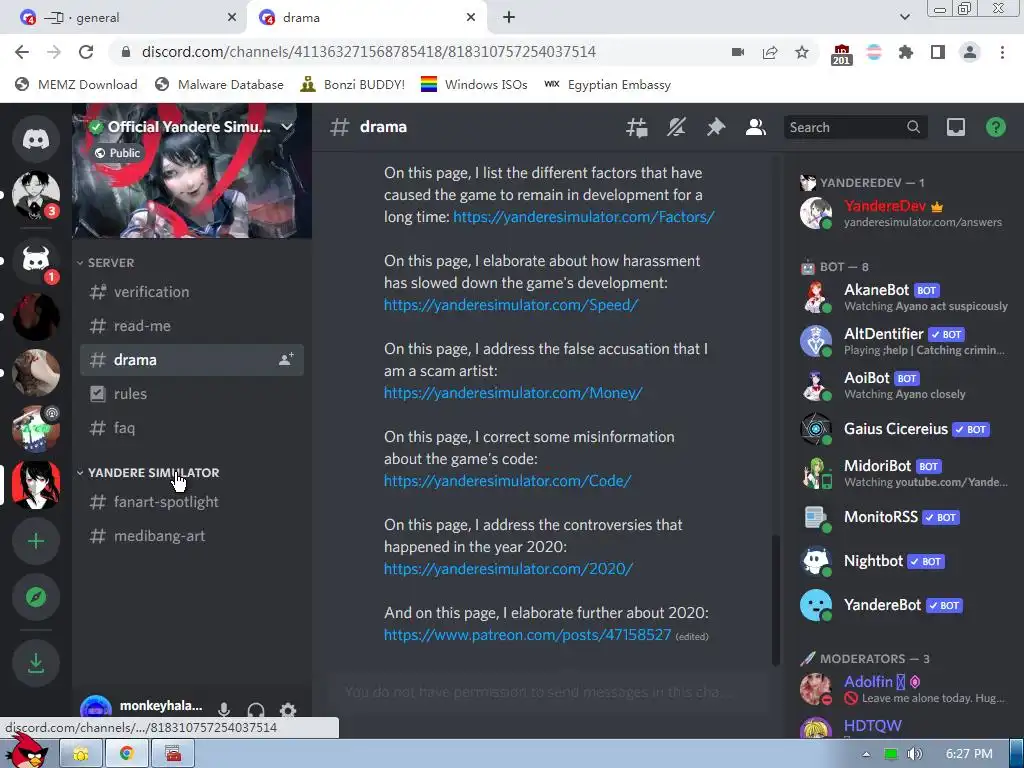Toggle Chrome side panel icon

click(938, 52)
